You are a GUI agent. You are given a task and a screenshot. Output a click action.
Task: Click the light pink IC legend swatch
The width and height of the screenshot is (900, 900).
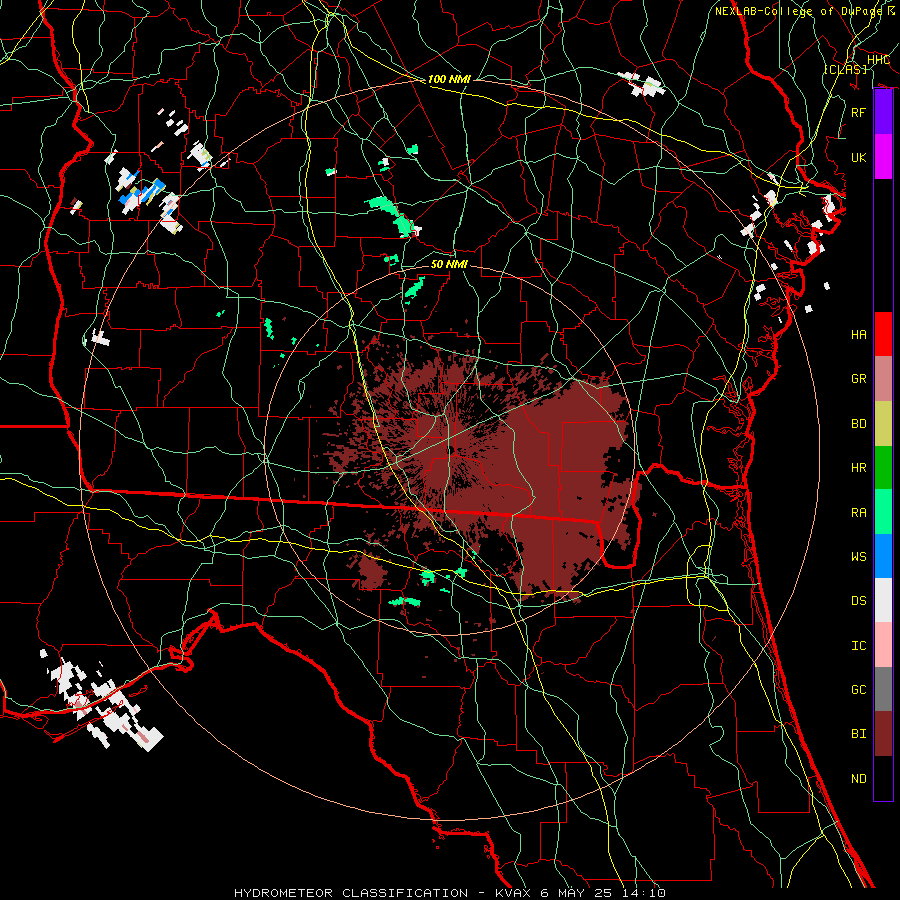(883, 645)
